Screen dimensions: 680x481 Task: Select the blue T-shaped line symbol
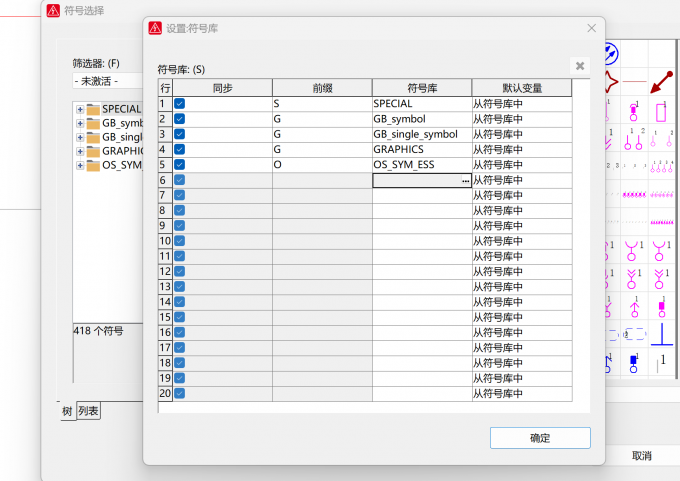662,334
